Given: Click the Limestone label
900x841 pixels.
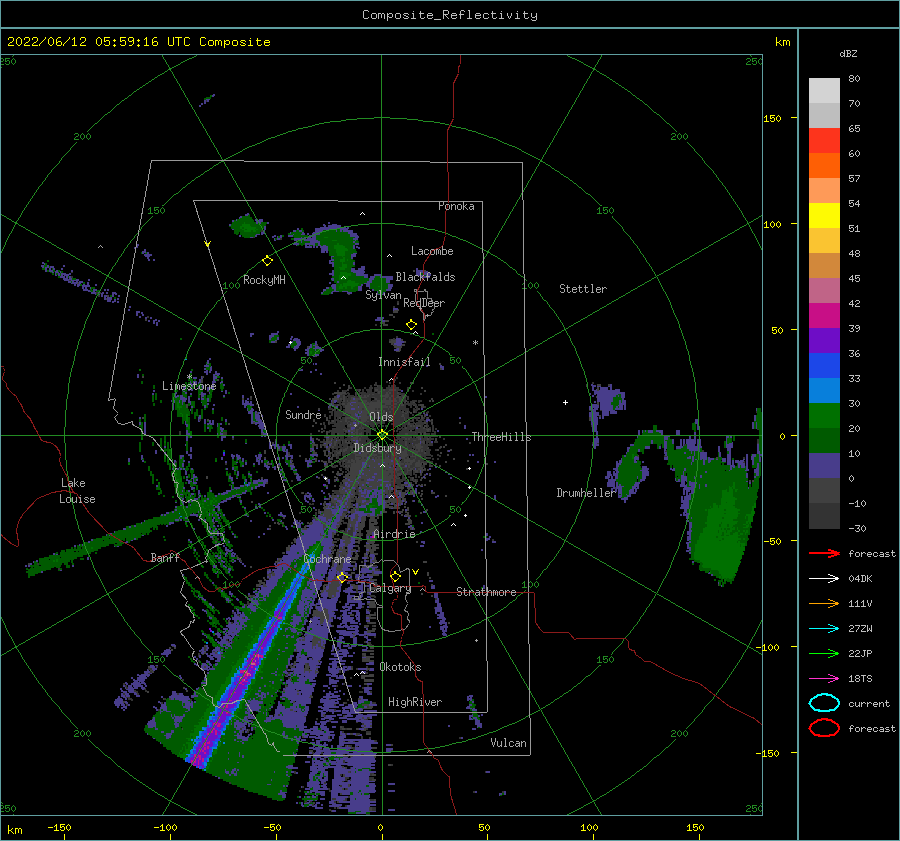Looking at the screenshot, I should [x=189, y=386].
